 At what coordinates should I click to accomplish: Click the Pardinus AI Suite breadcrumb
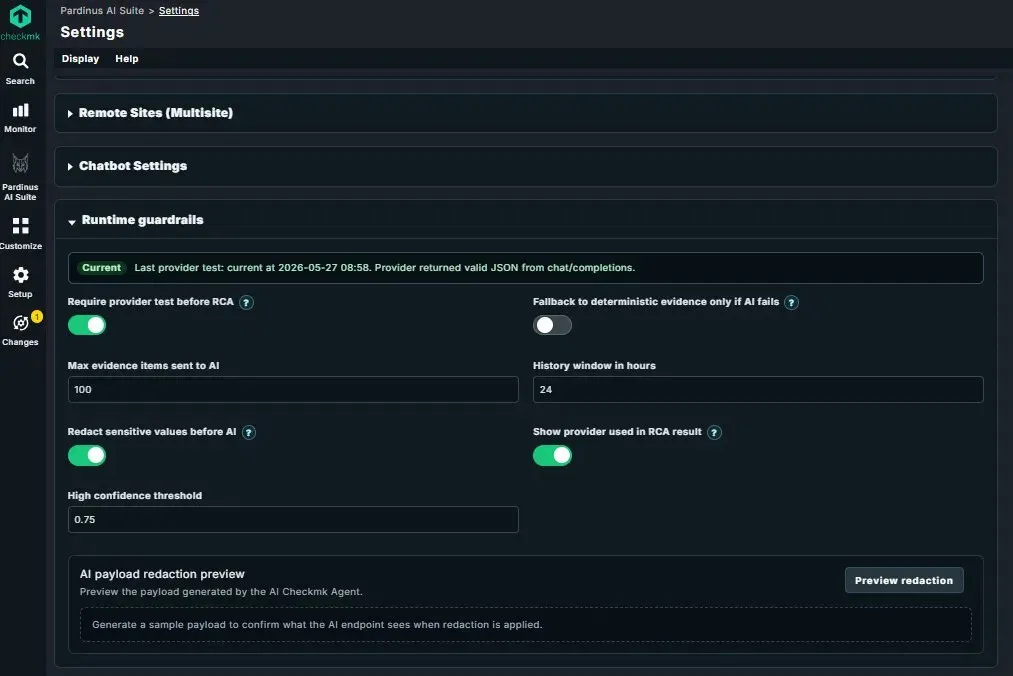[102, 11]
